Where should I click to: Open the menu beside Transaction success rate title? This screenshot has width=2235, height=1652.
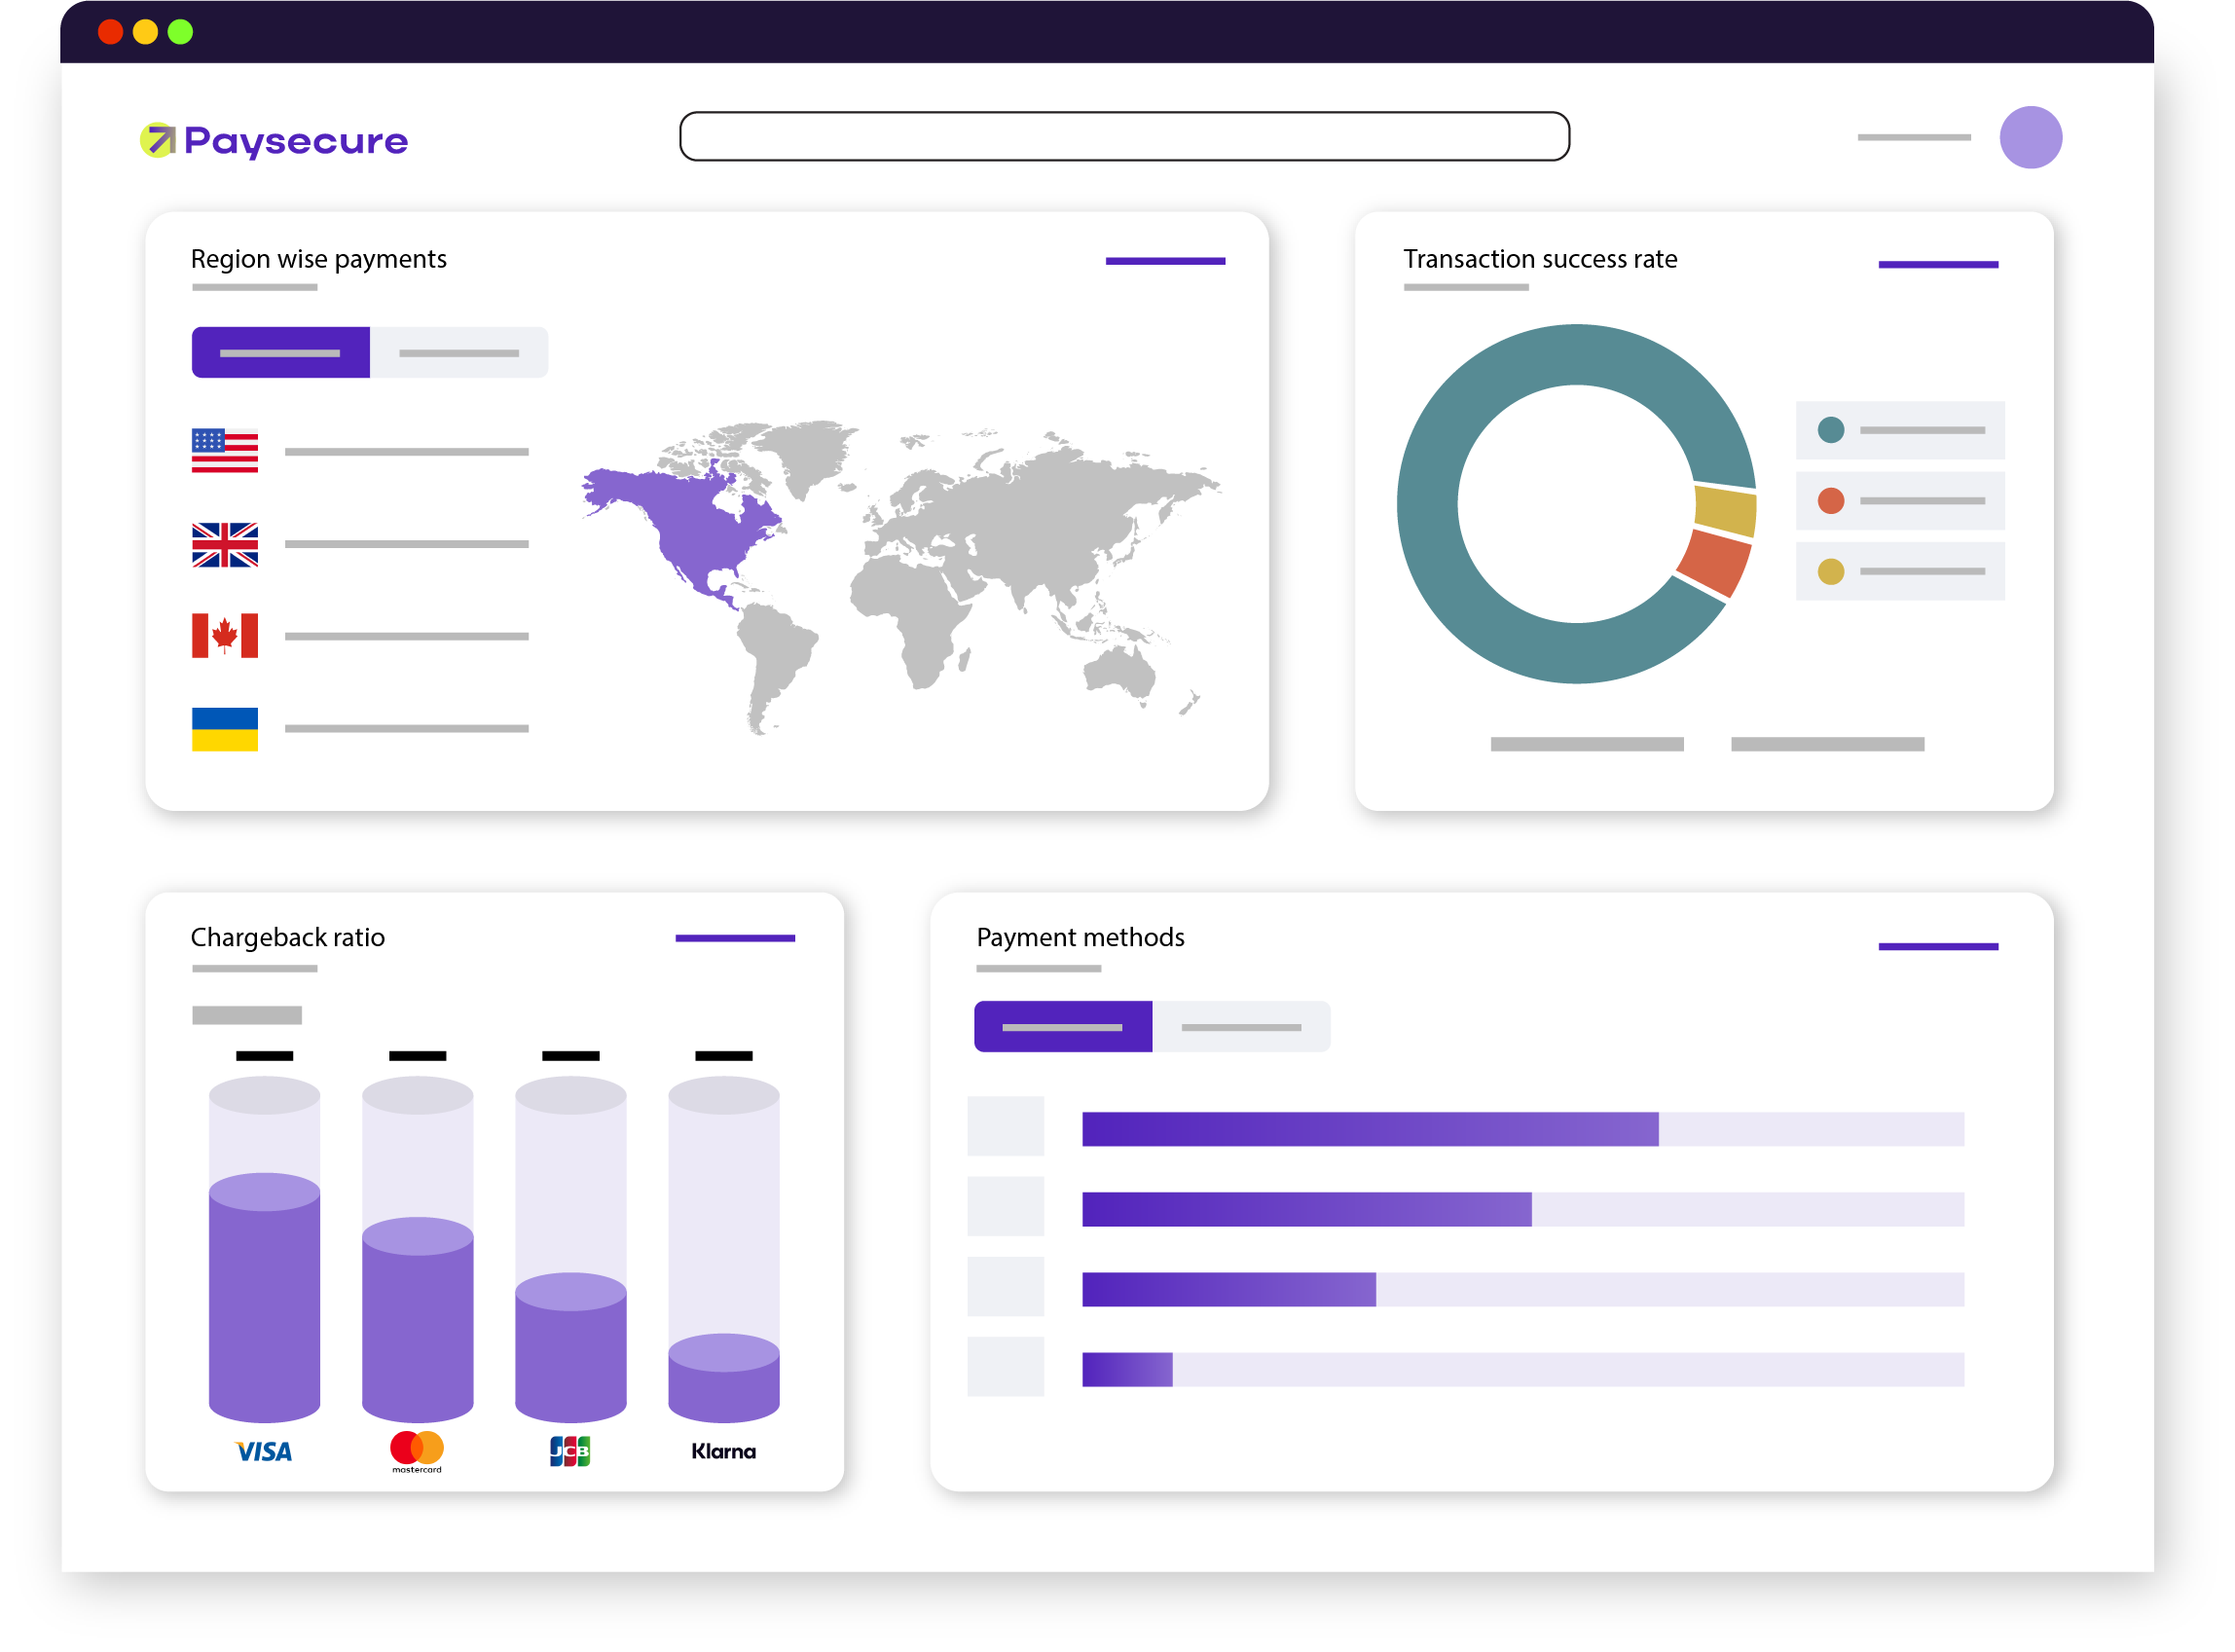click(1938, 263)
